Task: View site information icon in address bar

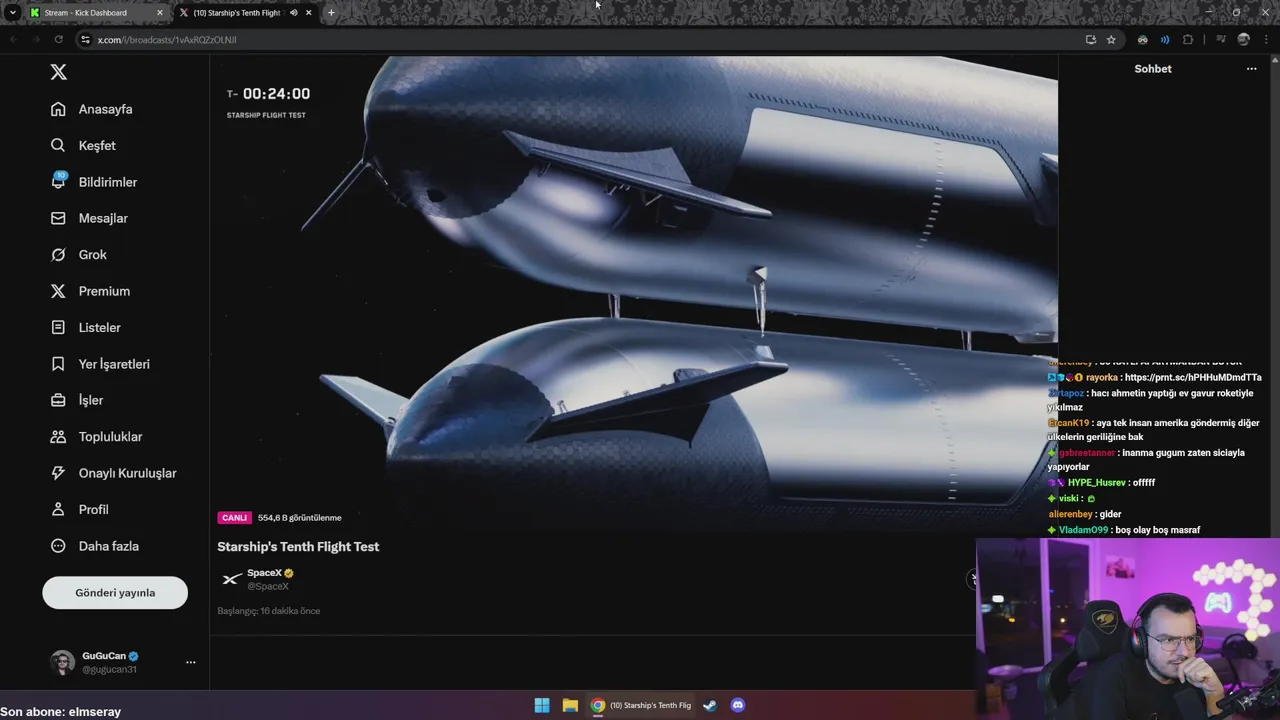Action: pyautogui.click(x=85, y=40)
